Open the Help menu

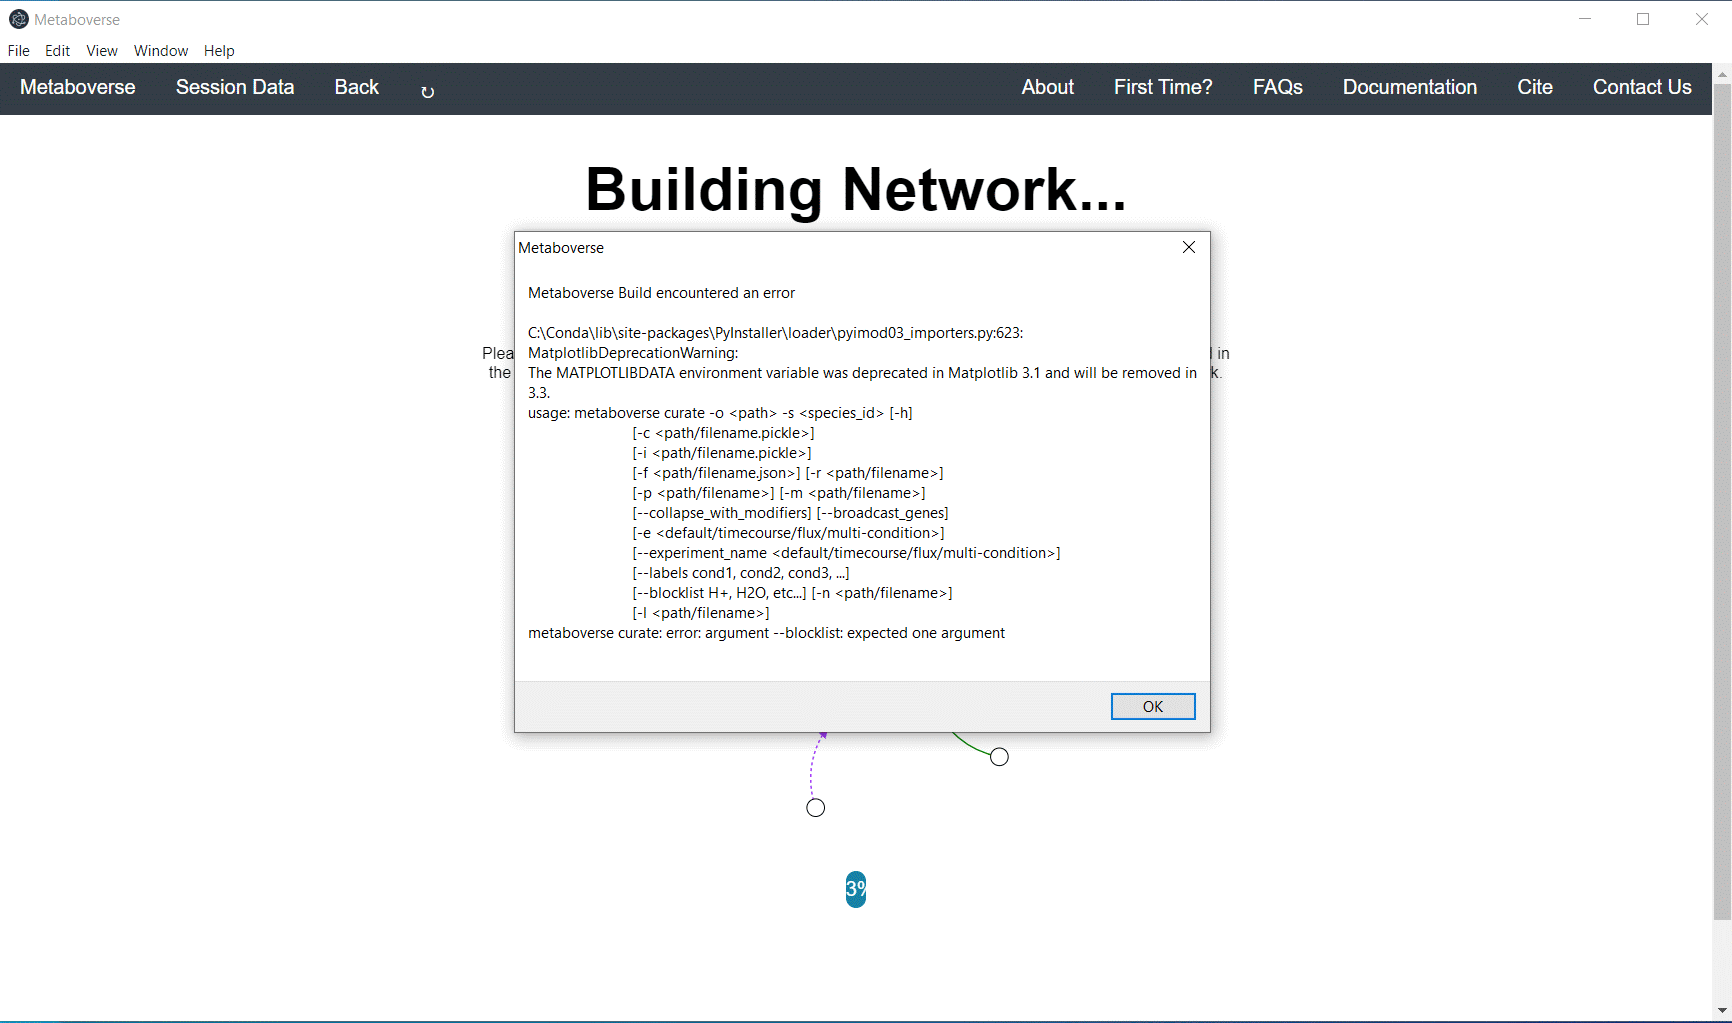coord(219,51)
